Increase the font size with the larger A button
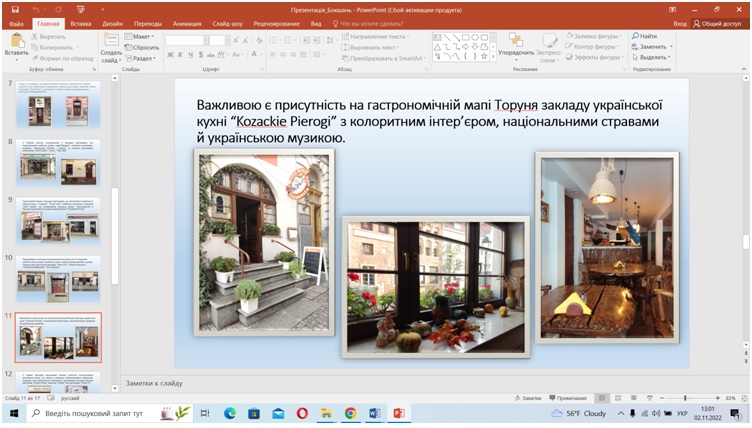 [x=236, y=40]
